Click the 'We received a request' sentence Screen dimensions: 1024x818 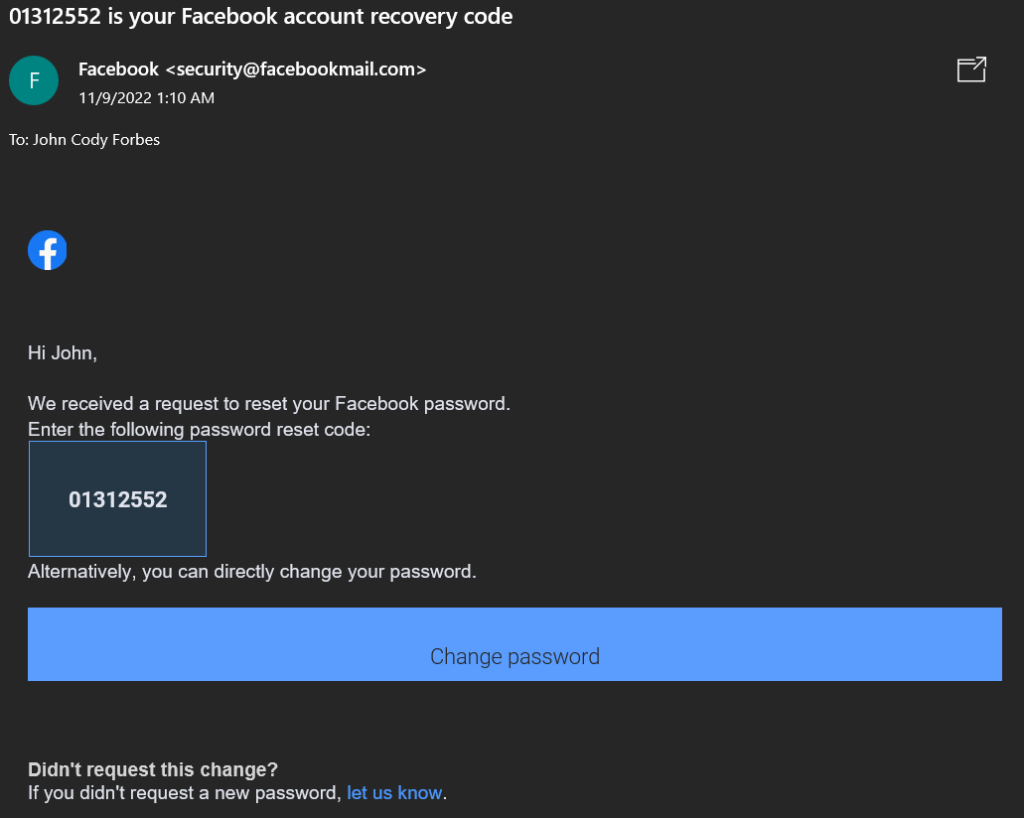pyautogui.click(x=269, y=404)
